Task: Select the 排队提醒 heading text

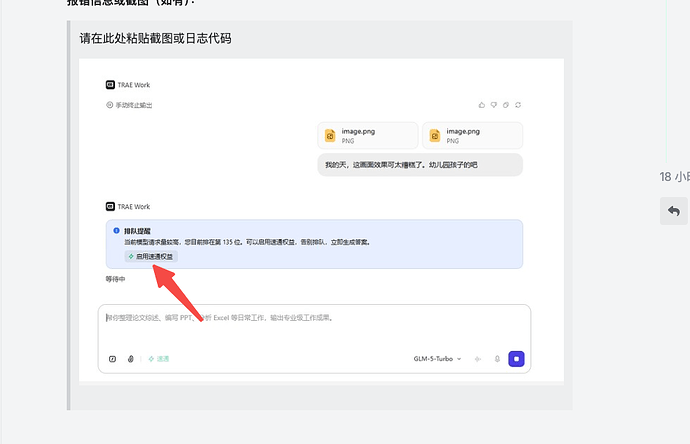Action: (x=137, y=231)
